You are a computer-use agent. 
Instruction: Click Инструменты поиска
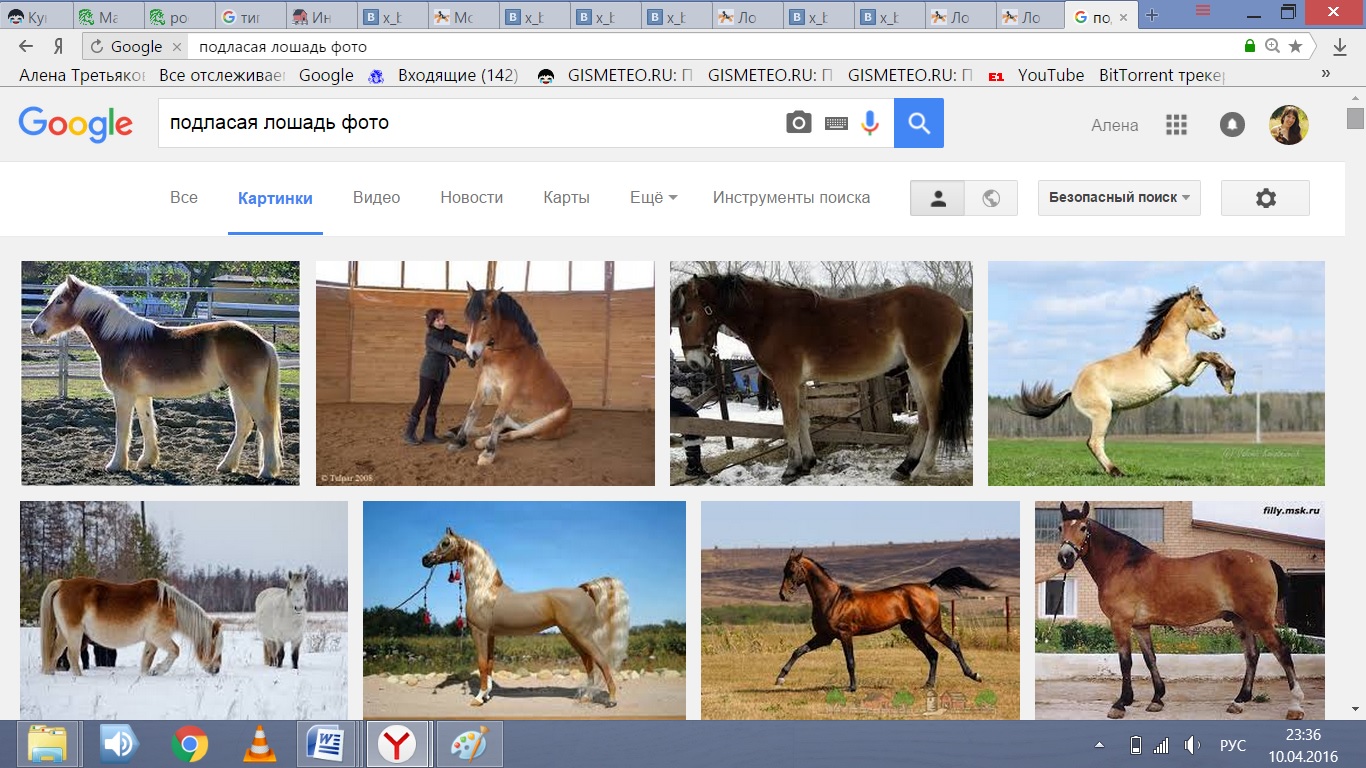[791, 198]
